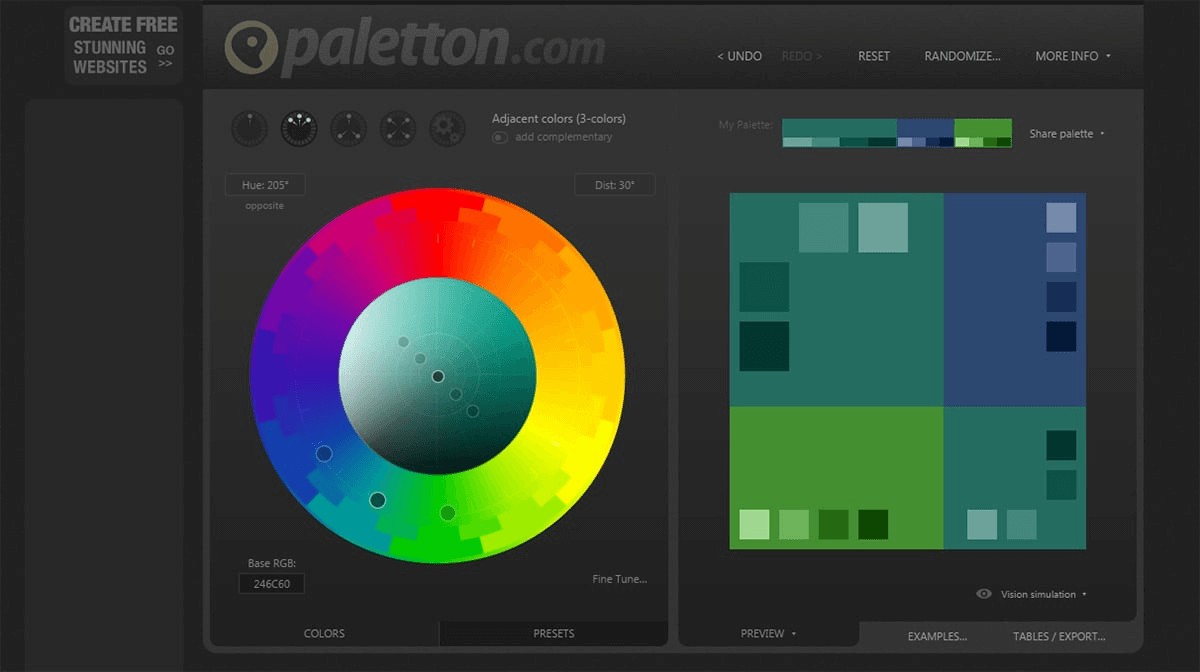Click the Reset button
Screen dimensions: 1200x672
tap(874, 56)
